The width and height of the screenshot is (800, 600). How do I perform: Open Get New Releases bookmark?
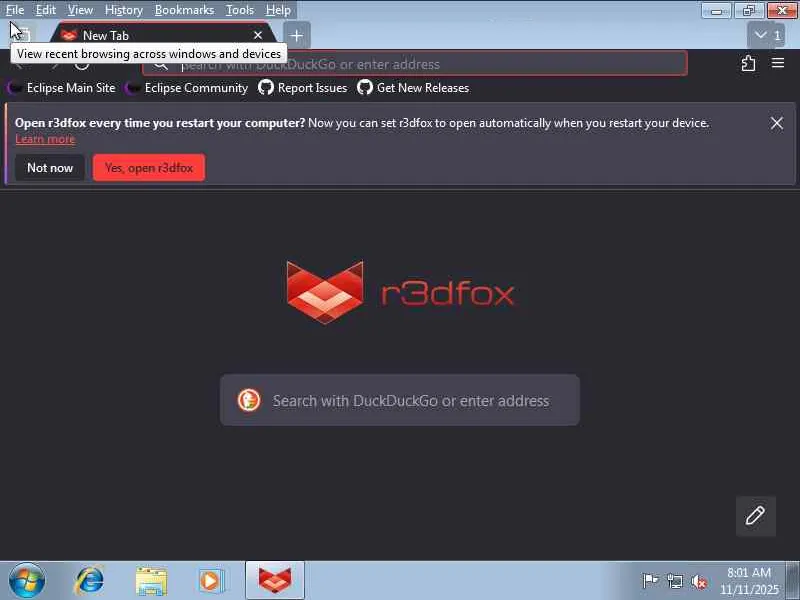pyautogui.click(x=413, y=88)
